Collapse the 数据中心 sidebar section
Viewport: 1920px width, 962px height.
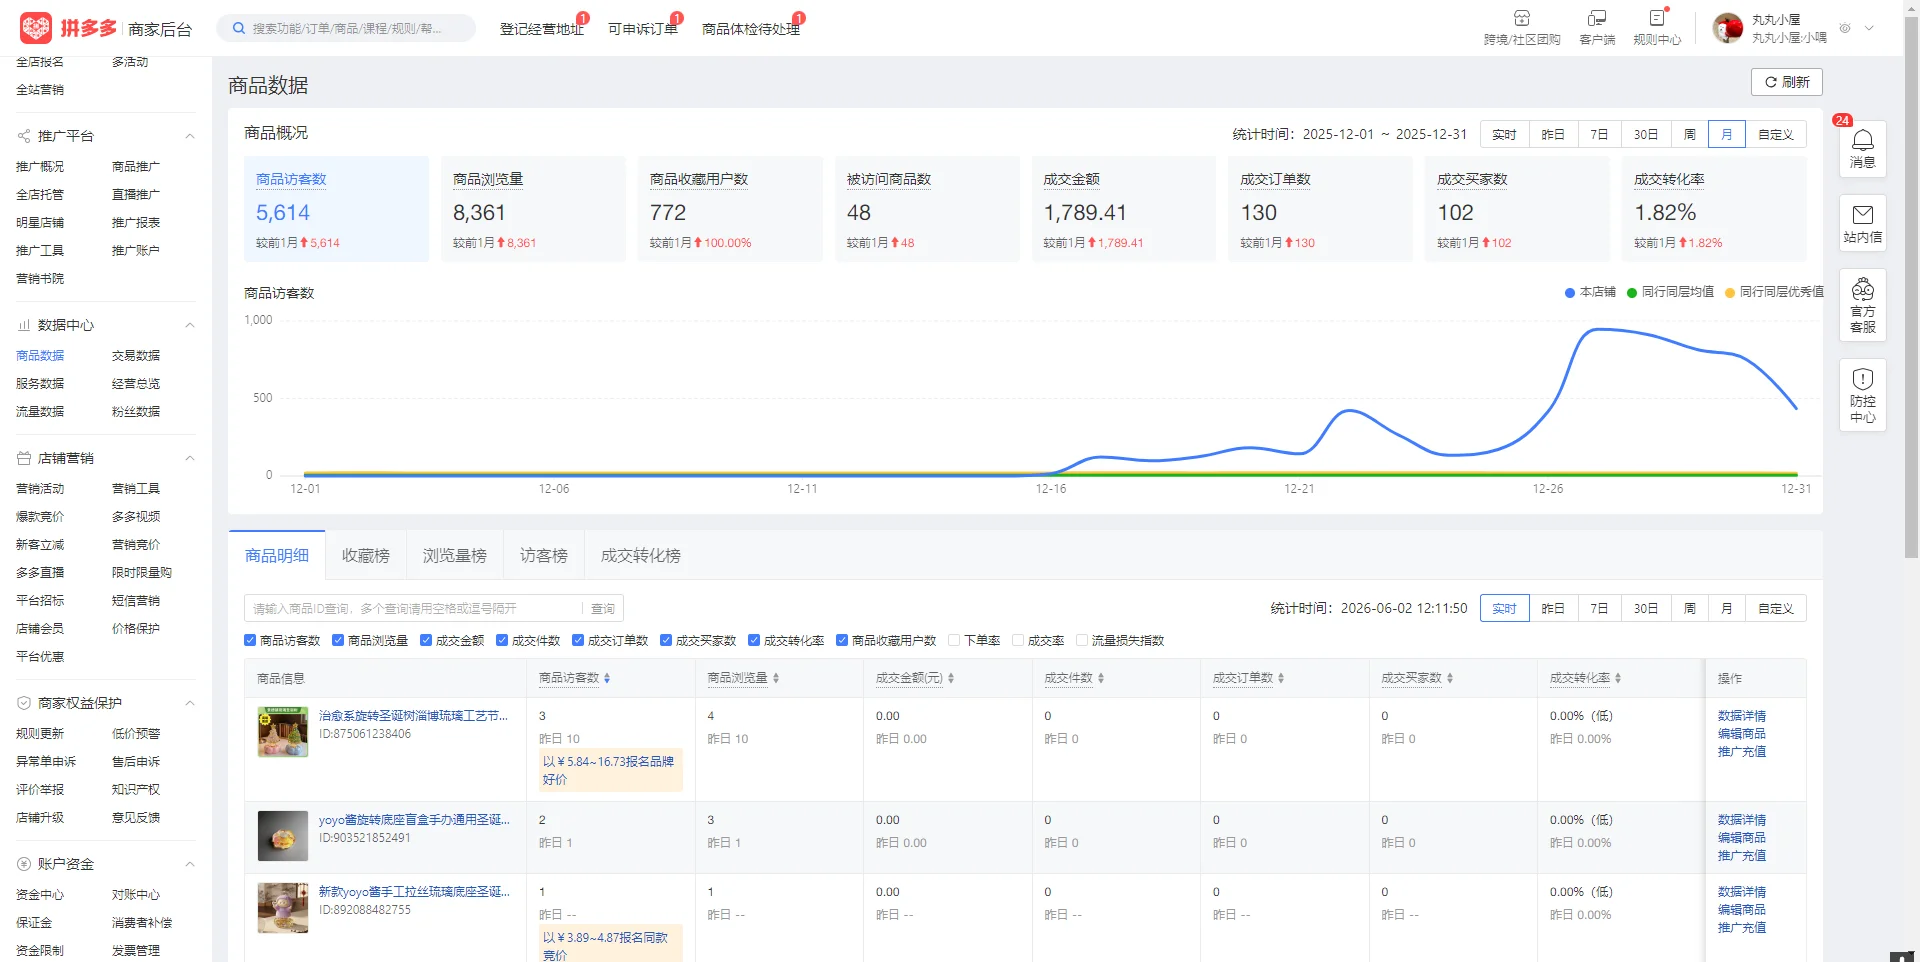click(x=189, y=325)
